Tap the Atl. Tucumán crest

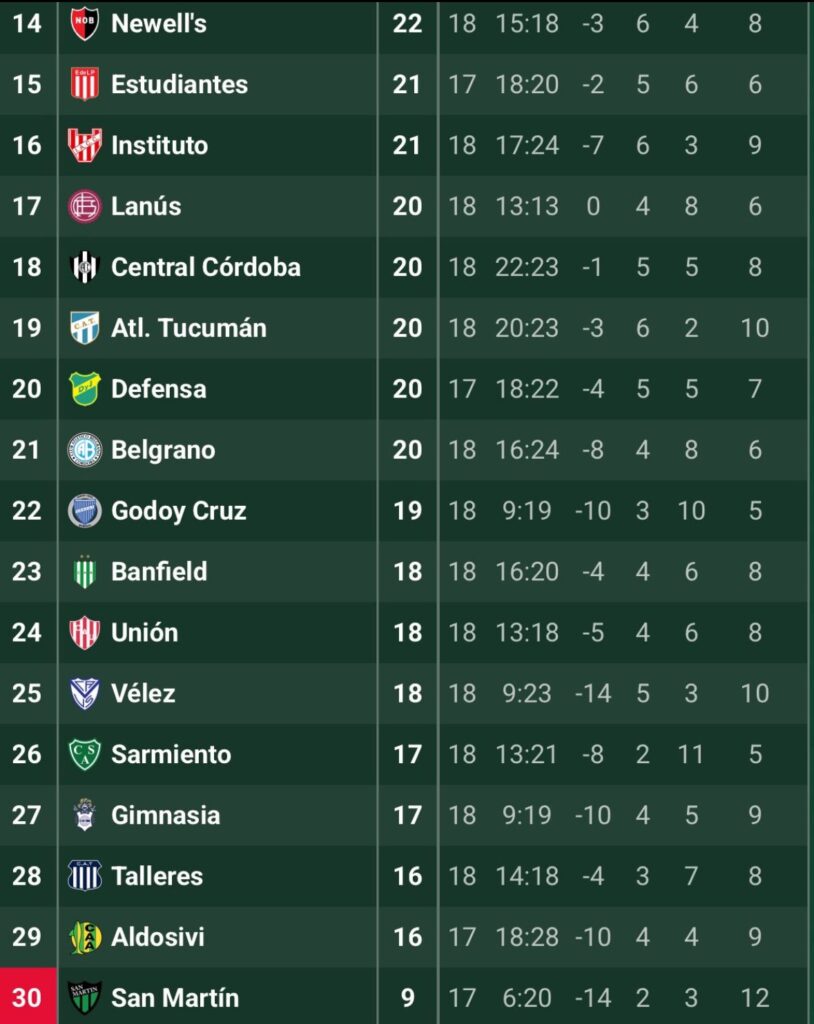tap(84, 327)
